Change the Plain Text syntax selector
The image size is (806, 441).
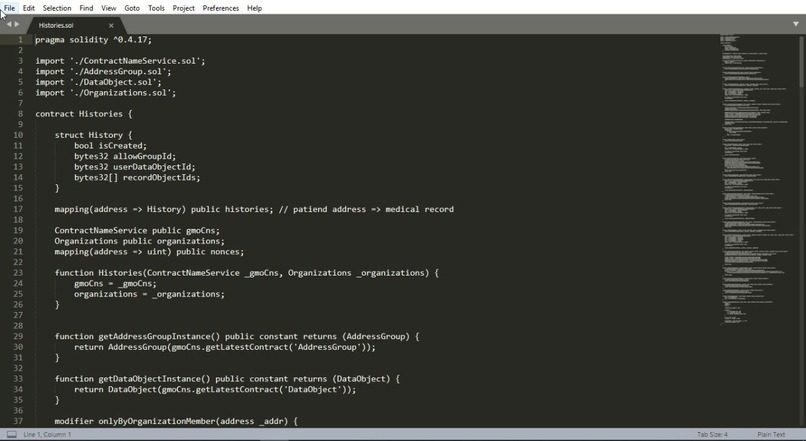771,434
